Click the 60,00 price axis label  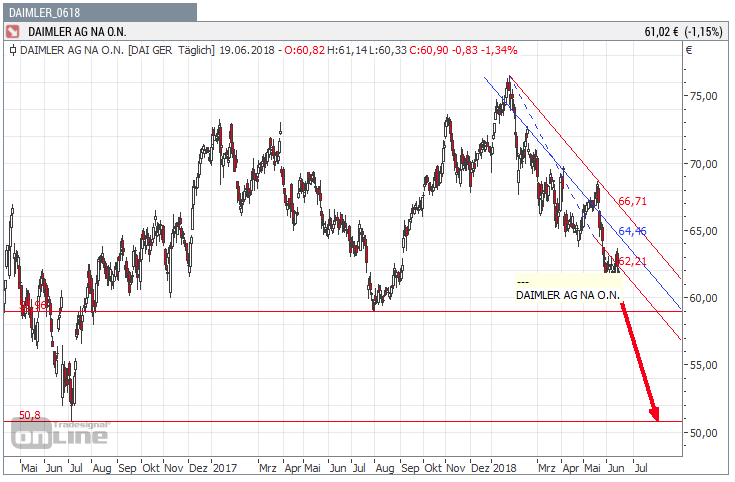pos(704,298)
